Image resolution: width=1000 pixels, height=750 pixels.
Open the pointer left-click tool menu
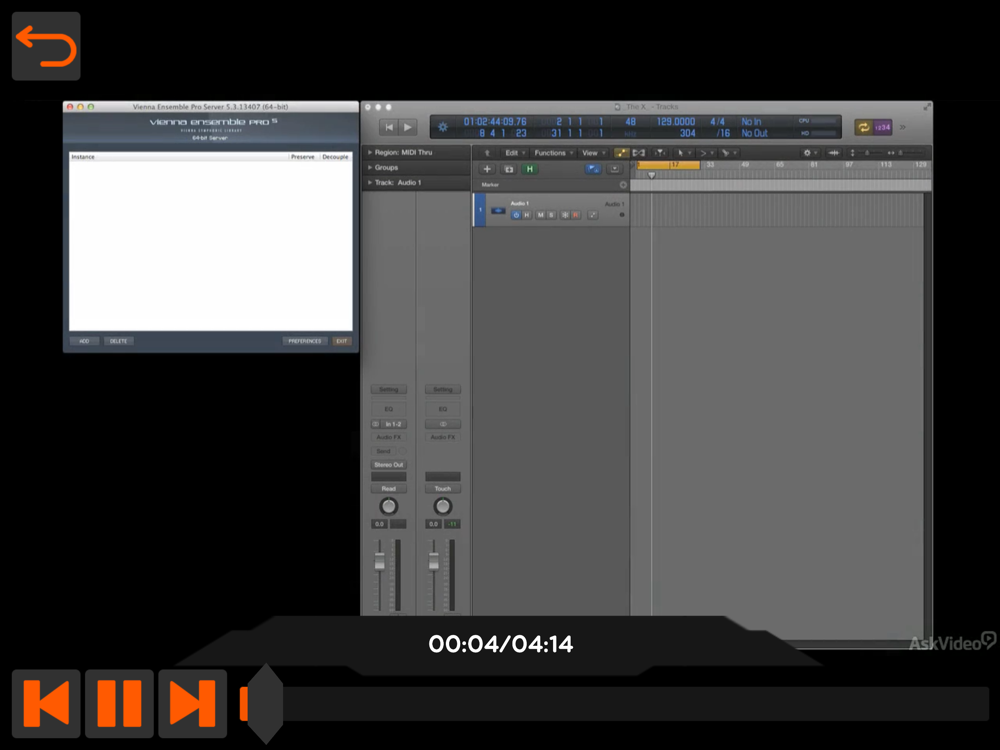pyautogui.click(x=684, y=153)
